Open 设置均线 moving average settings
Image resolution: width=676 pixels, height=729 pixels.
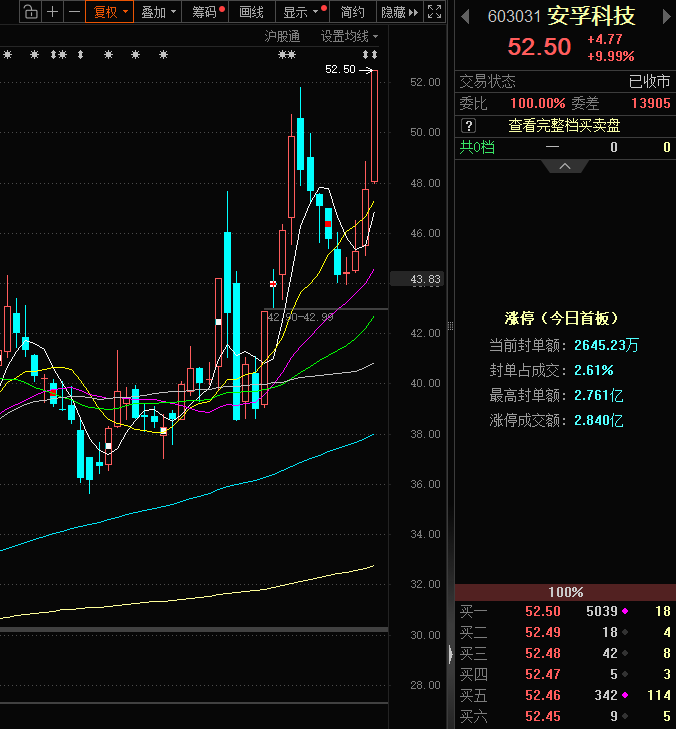pos(349,35)
